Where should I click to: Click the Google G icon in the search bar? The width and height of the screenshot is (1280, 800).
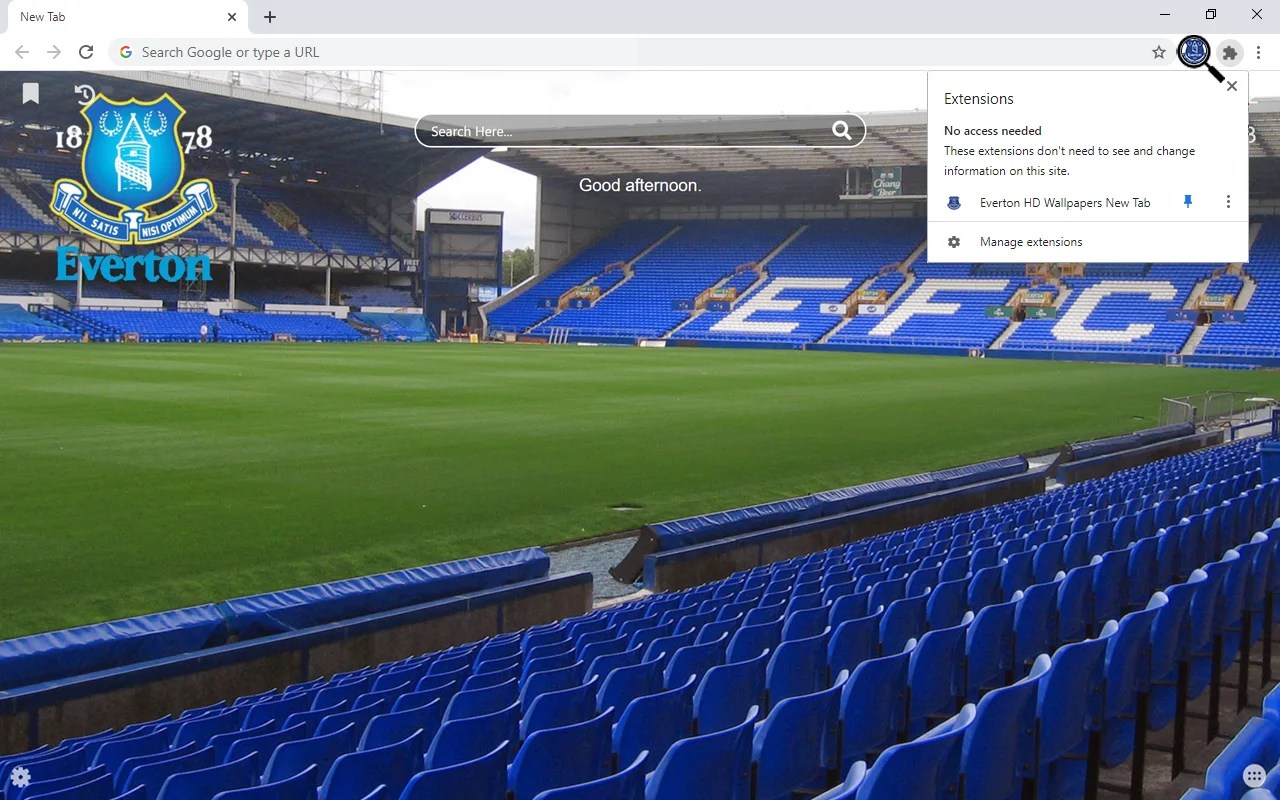point(125,52)
